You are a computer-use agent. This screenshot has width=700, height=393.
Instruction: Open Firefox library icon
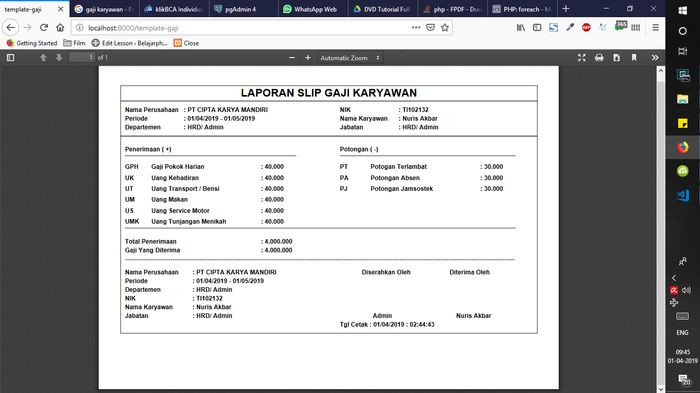click(521, 28)
